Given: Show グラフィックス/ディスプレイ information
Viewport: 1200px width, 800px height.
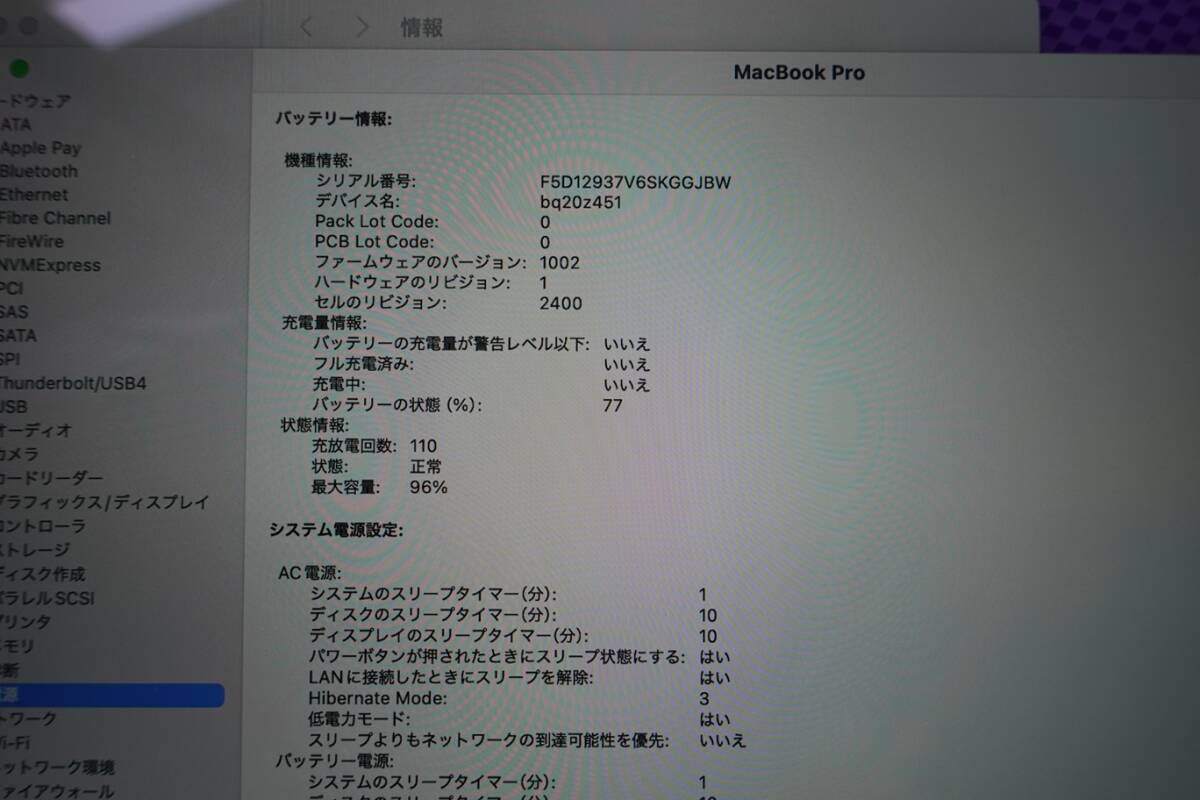Looking at the screenshot, I should (105, 502).
